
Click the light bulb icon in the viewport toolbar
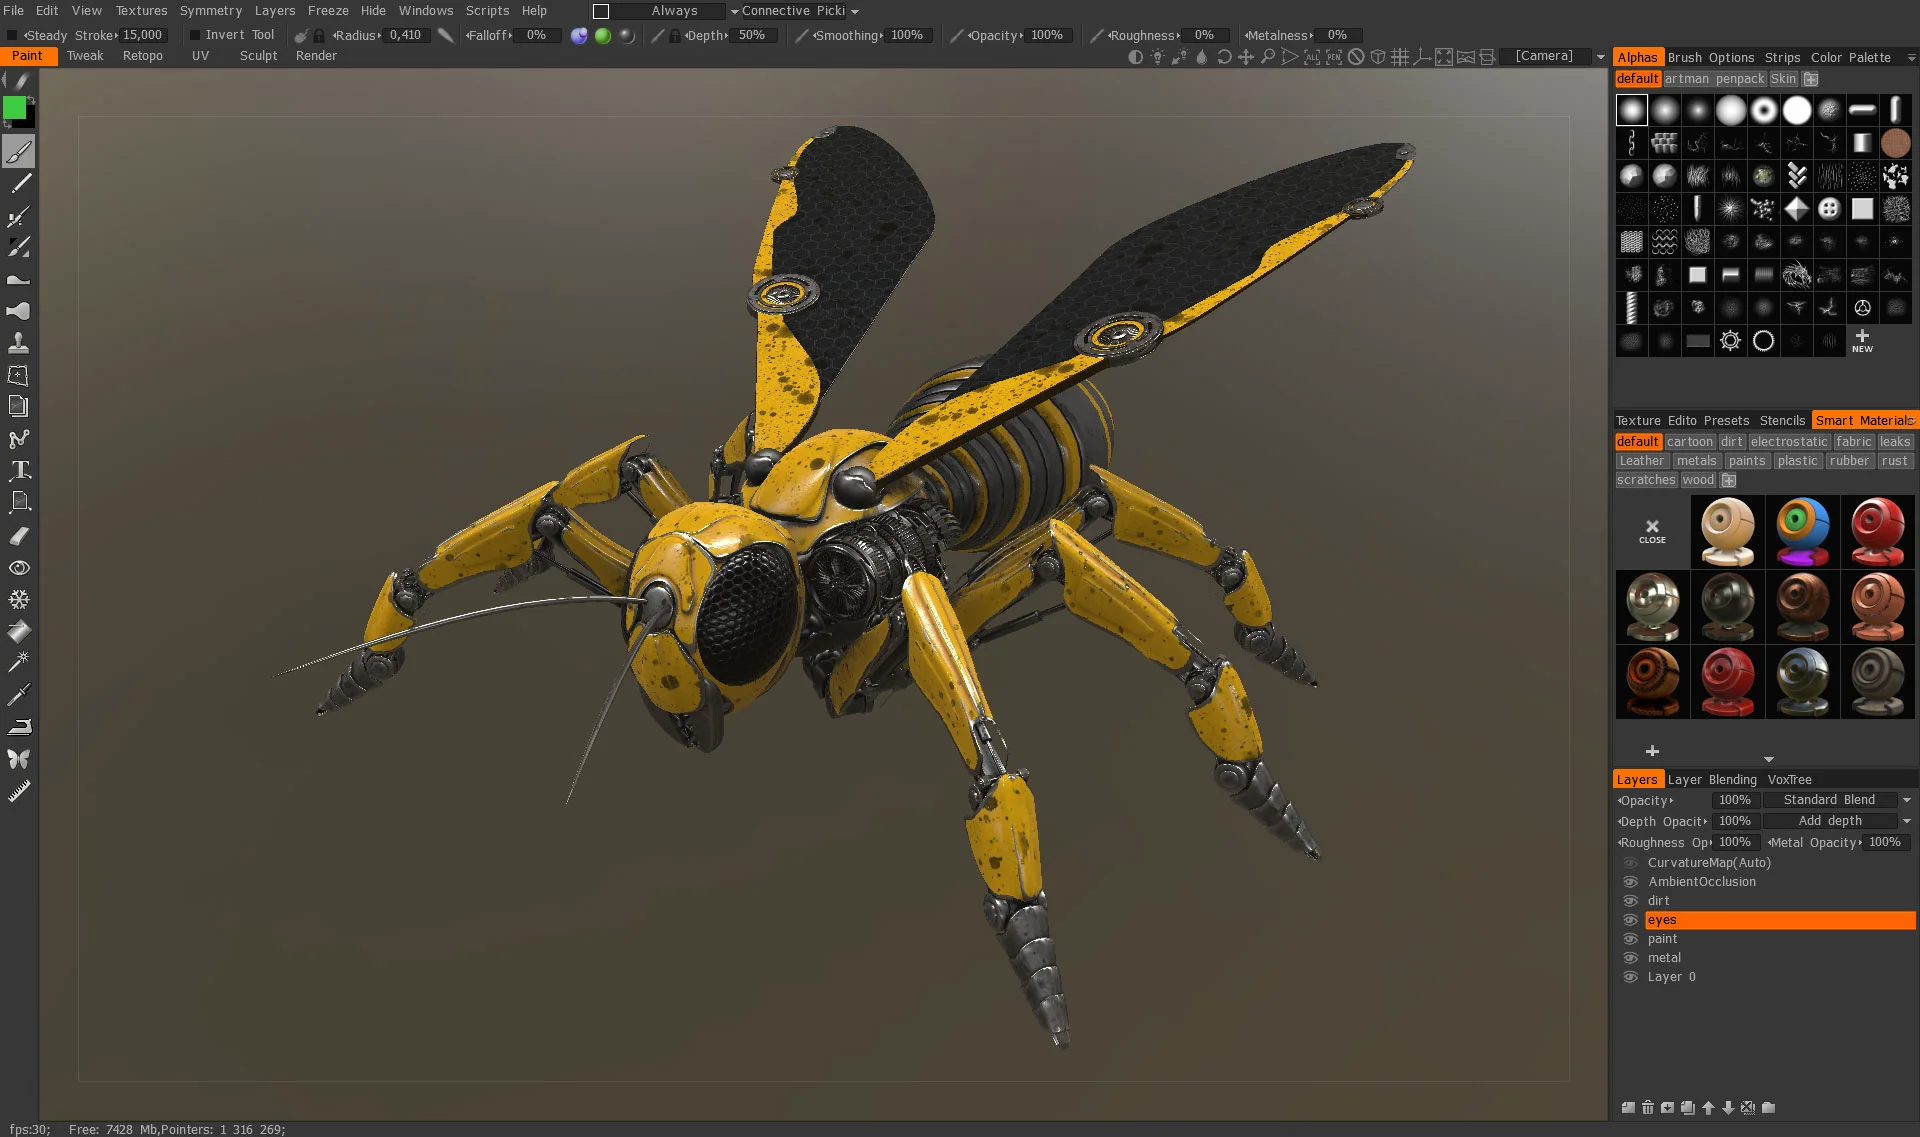click(x=1157, y=57)
